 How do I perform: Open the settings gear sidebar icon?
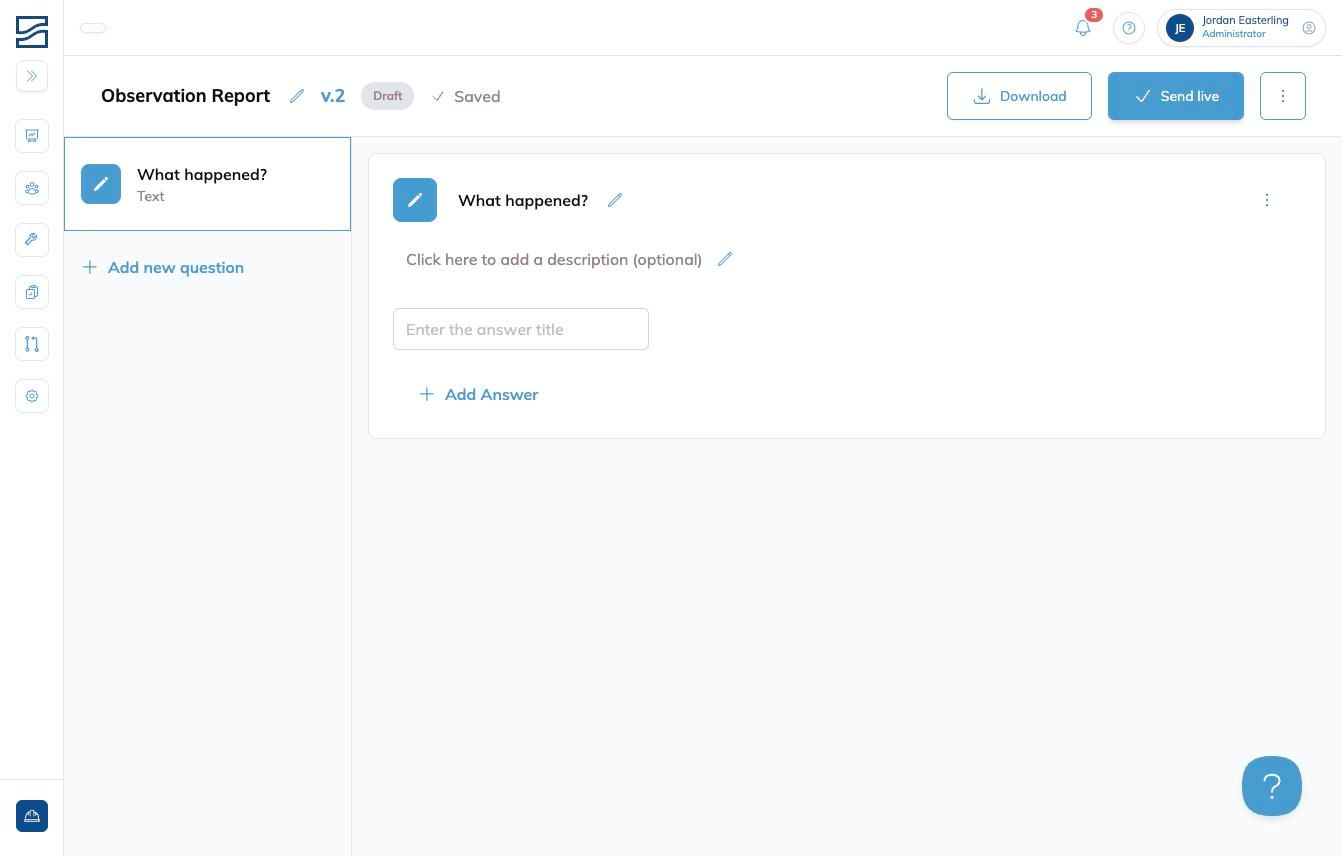coord(32,396)
